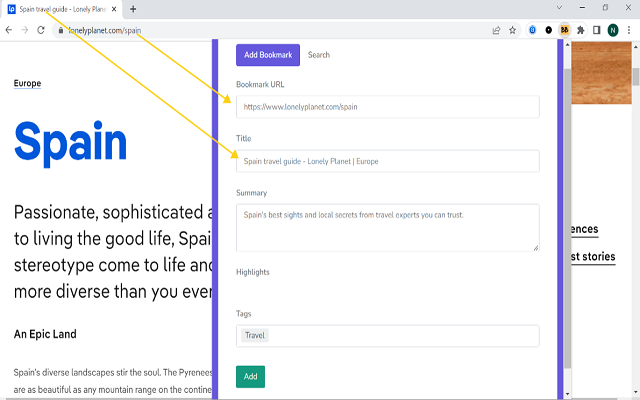Image resolution: width=640 pixels, height=400 pixels.
Task: Open the Chrome three-dot menu
Action: click(629, 30)
